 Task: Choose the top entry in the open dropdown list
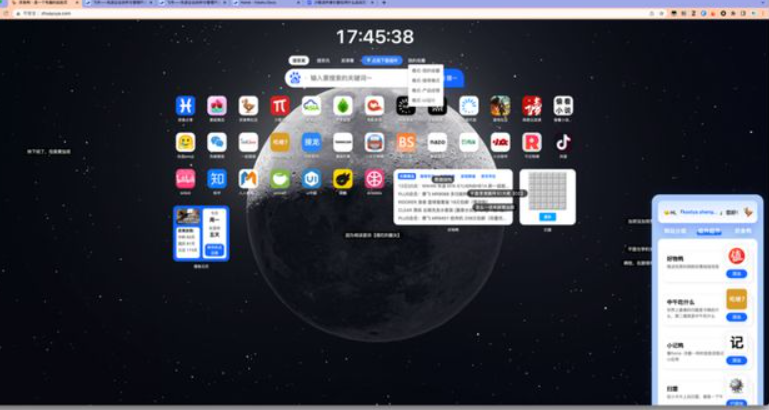click(x=426, y=71)
